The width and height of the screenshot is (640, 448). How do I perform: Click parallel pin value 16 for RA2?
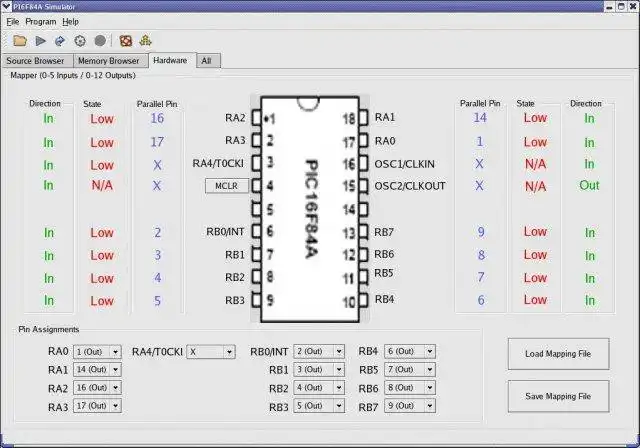(157, 118)
